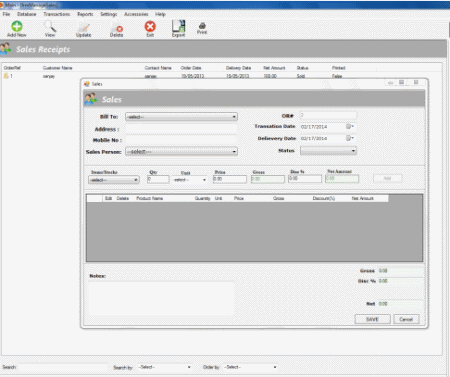Click the Price input field
450x377 pixels.
click(x=230, y=179)
